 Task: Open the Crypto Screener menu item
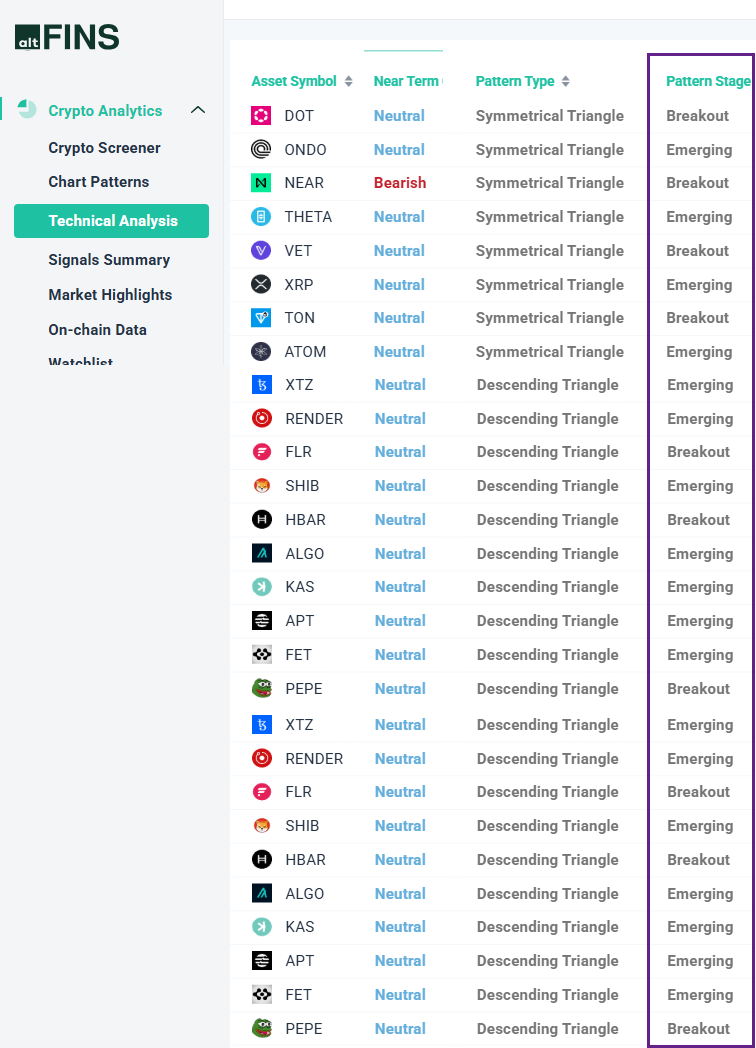[104, 148]
